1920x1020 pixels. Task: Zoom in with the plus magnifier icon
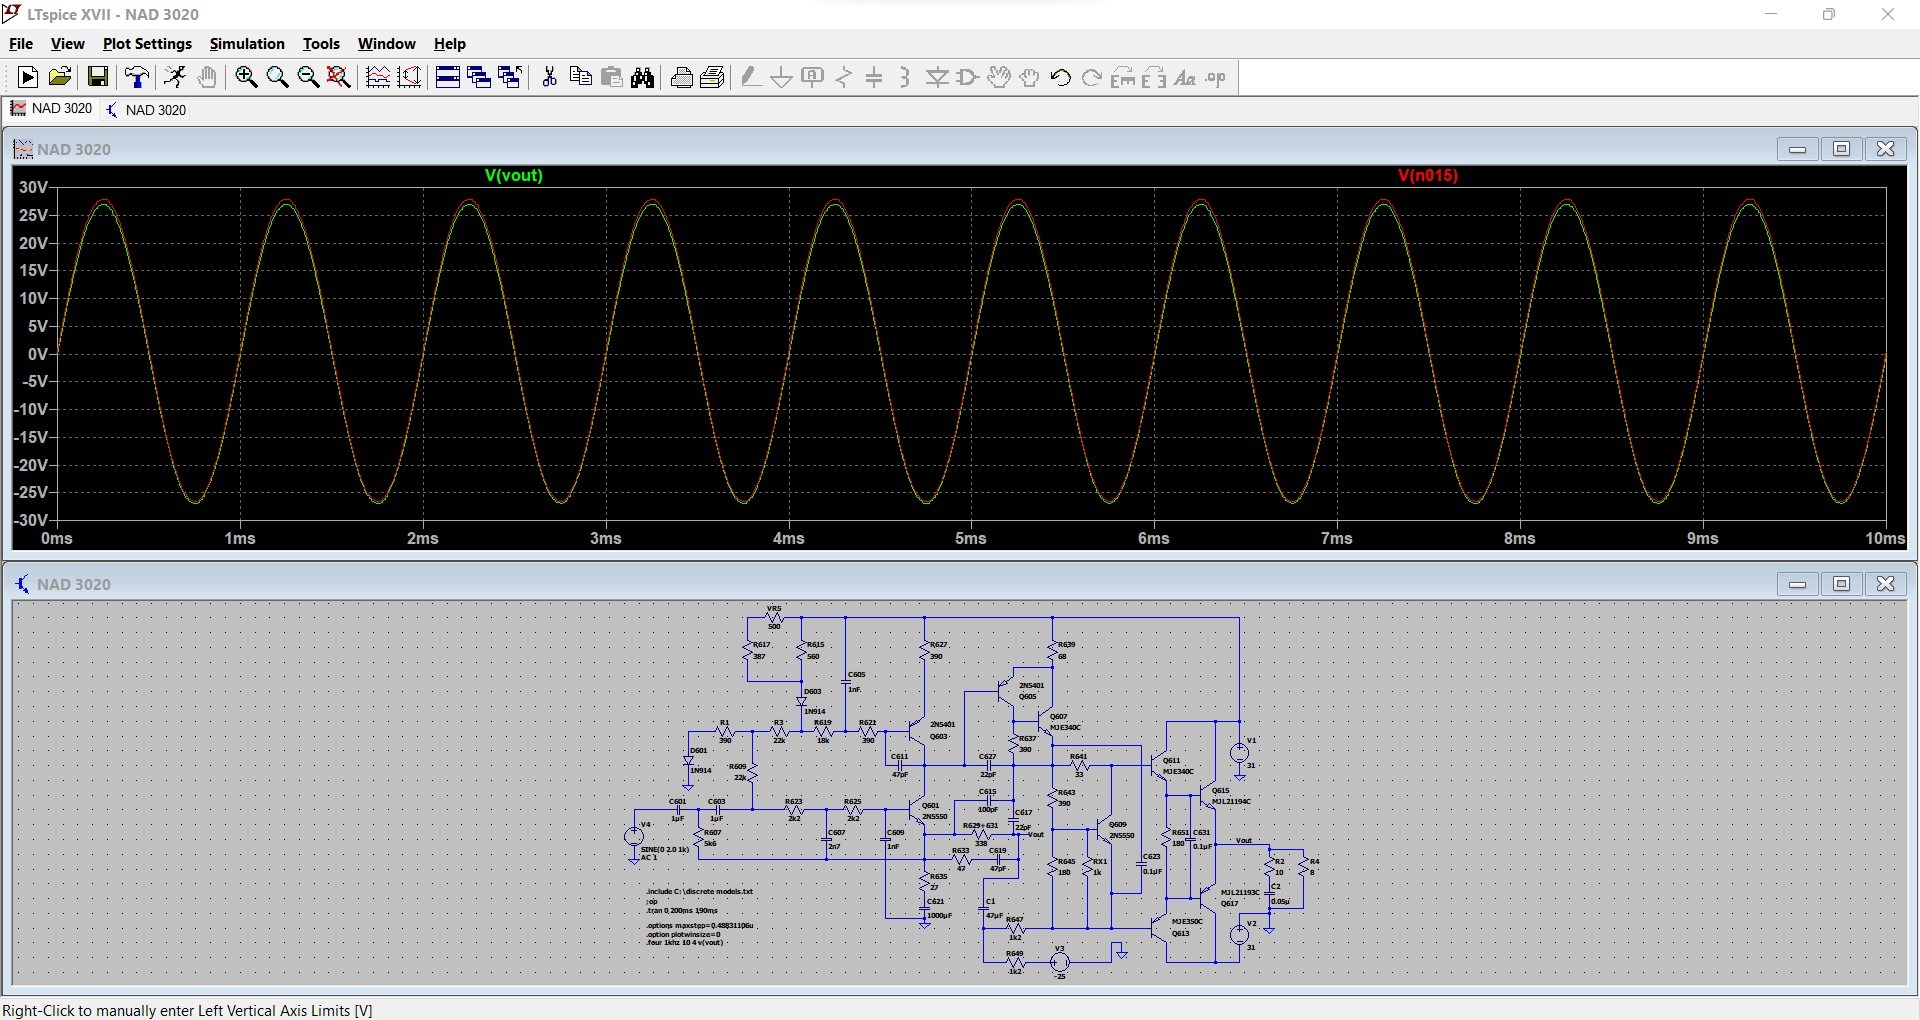(x=246, y=77)
